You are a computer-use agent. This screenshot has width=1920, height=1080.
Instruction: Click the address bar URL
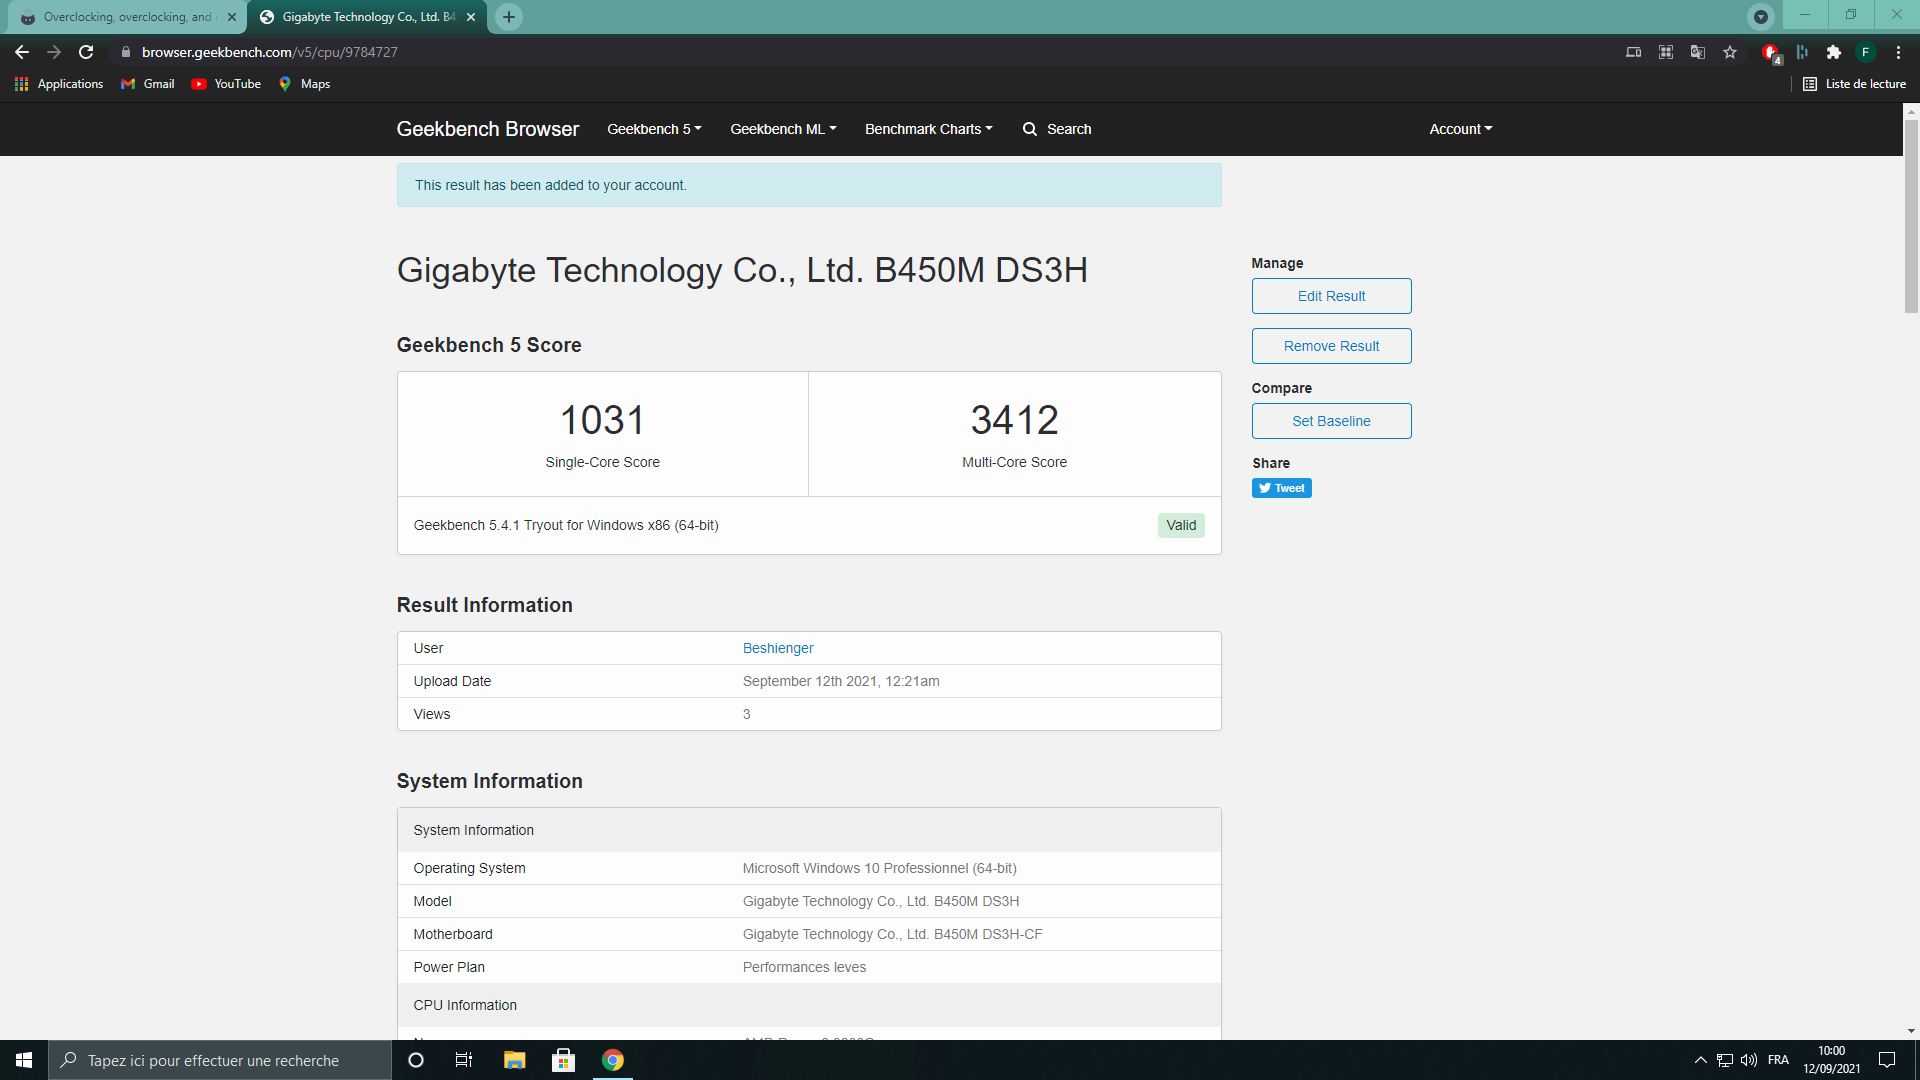pyautogui.click(x=269, y=52)
